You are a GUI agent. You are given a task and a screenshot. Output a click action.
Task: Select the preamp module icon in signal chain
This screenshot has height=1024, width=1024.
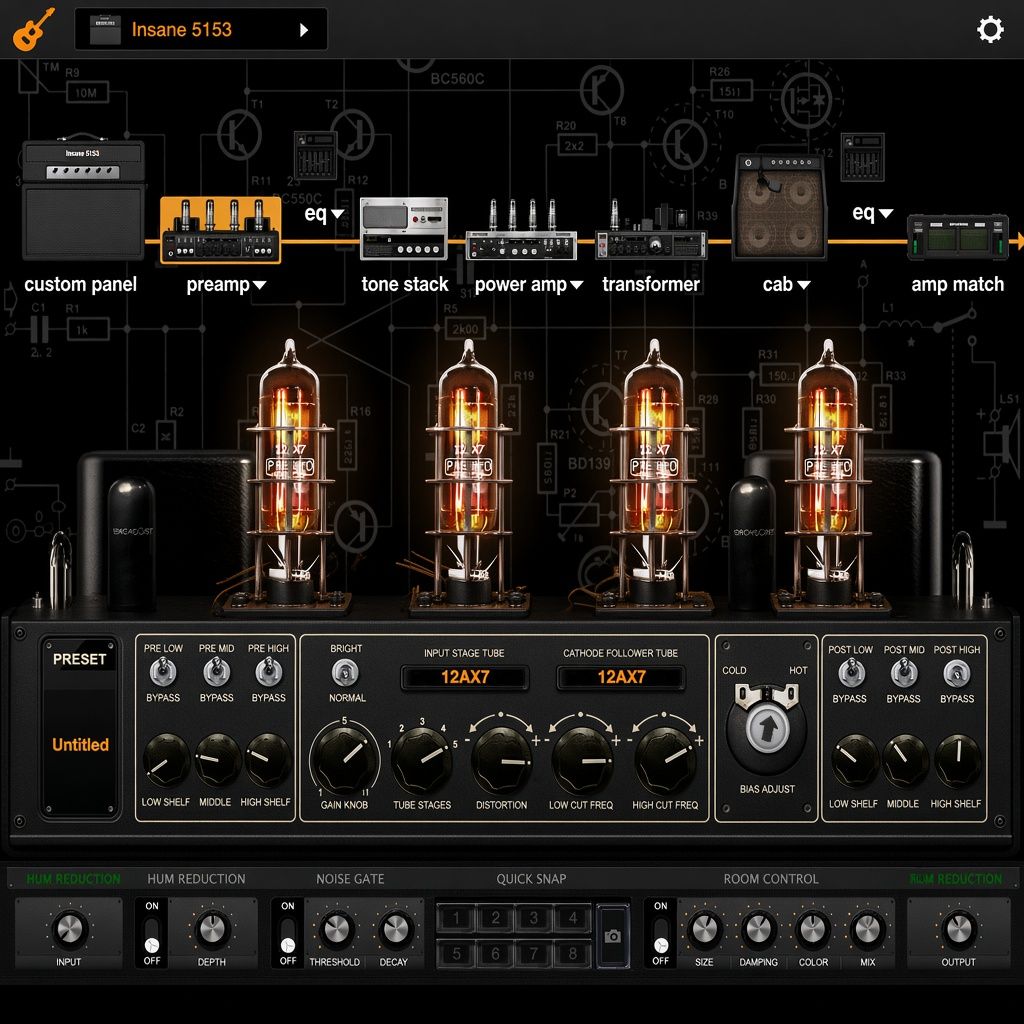click(221, 231)
